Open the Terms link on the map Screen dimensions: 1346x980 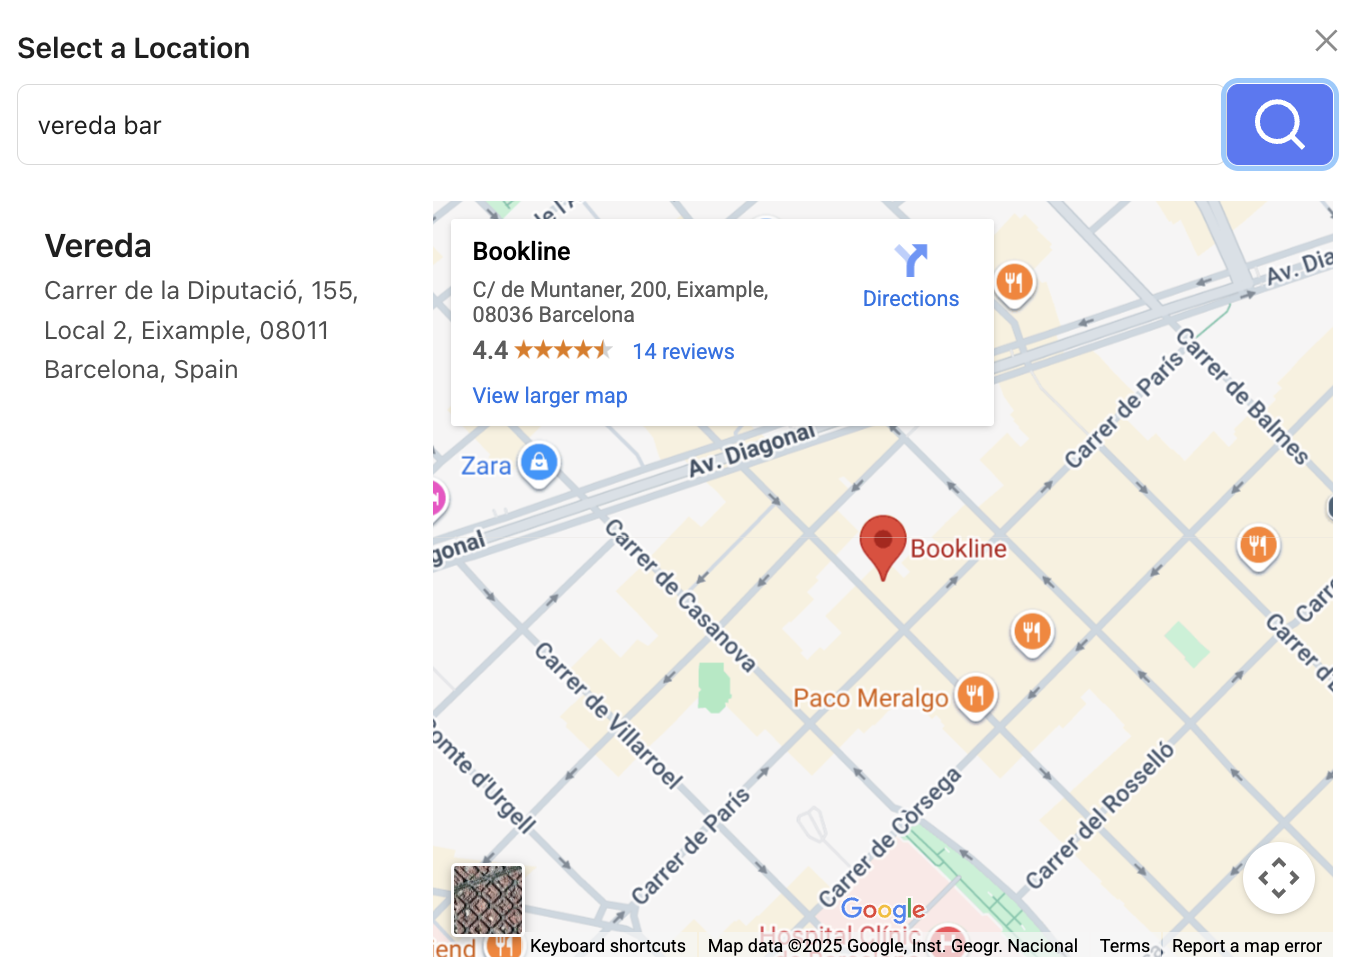[x=1124, y=946]
